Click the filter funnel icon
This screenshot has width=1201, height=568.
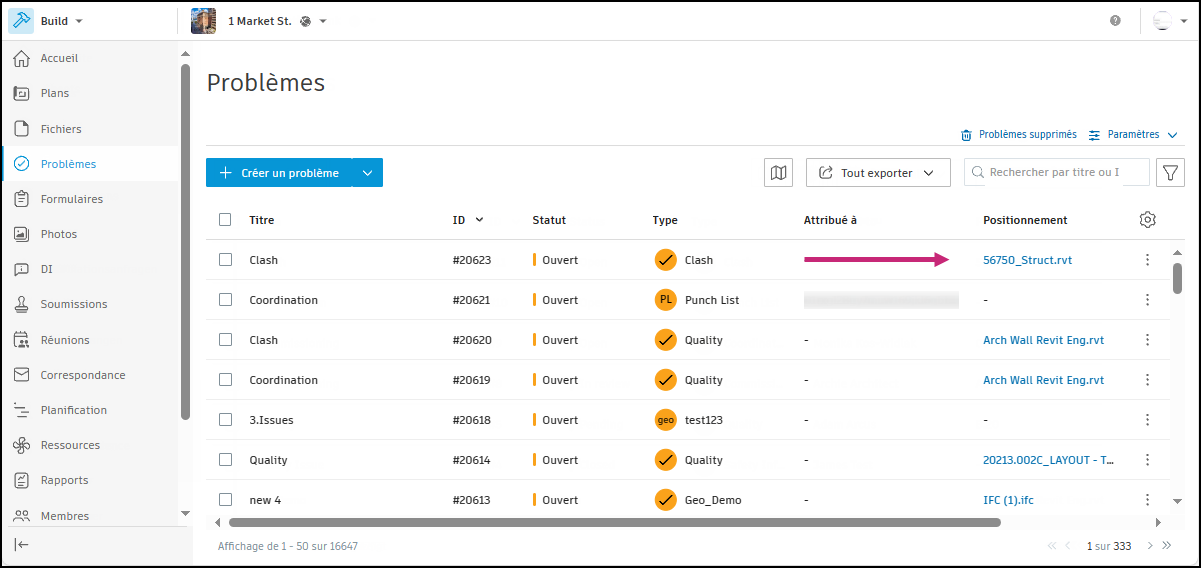tap(1170, 173)
